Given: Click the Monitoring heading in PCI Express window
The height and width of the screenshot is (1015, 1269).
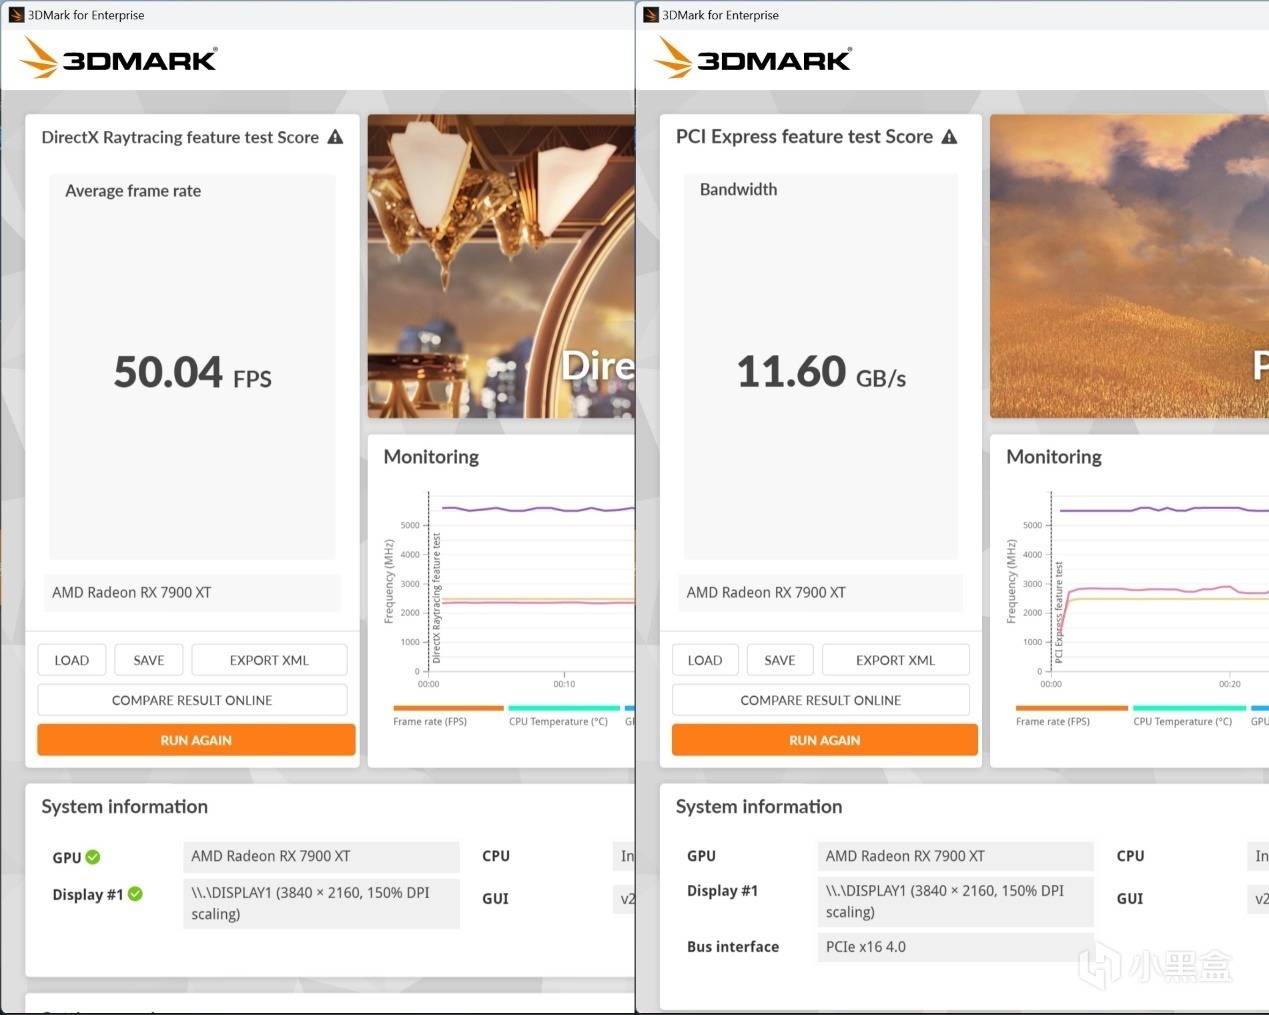Looking at the screenshot, I should [x=1054, y=456].
